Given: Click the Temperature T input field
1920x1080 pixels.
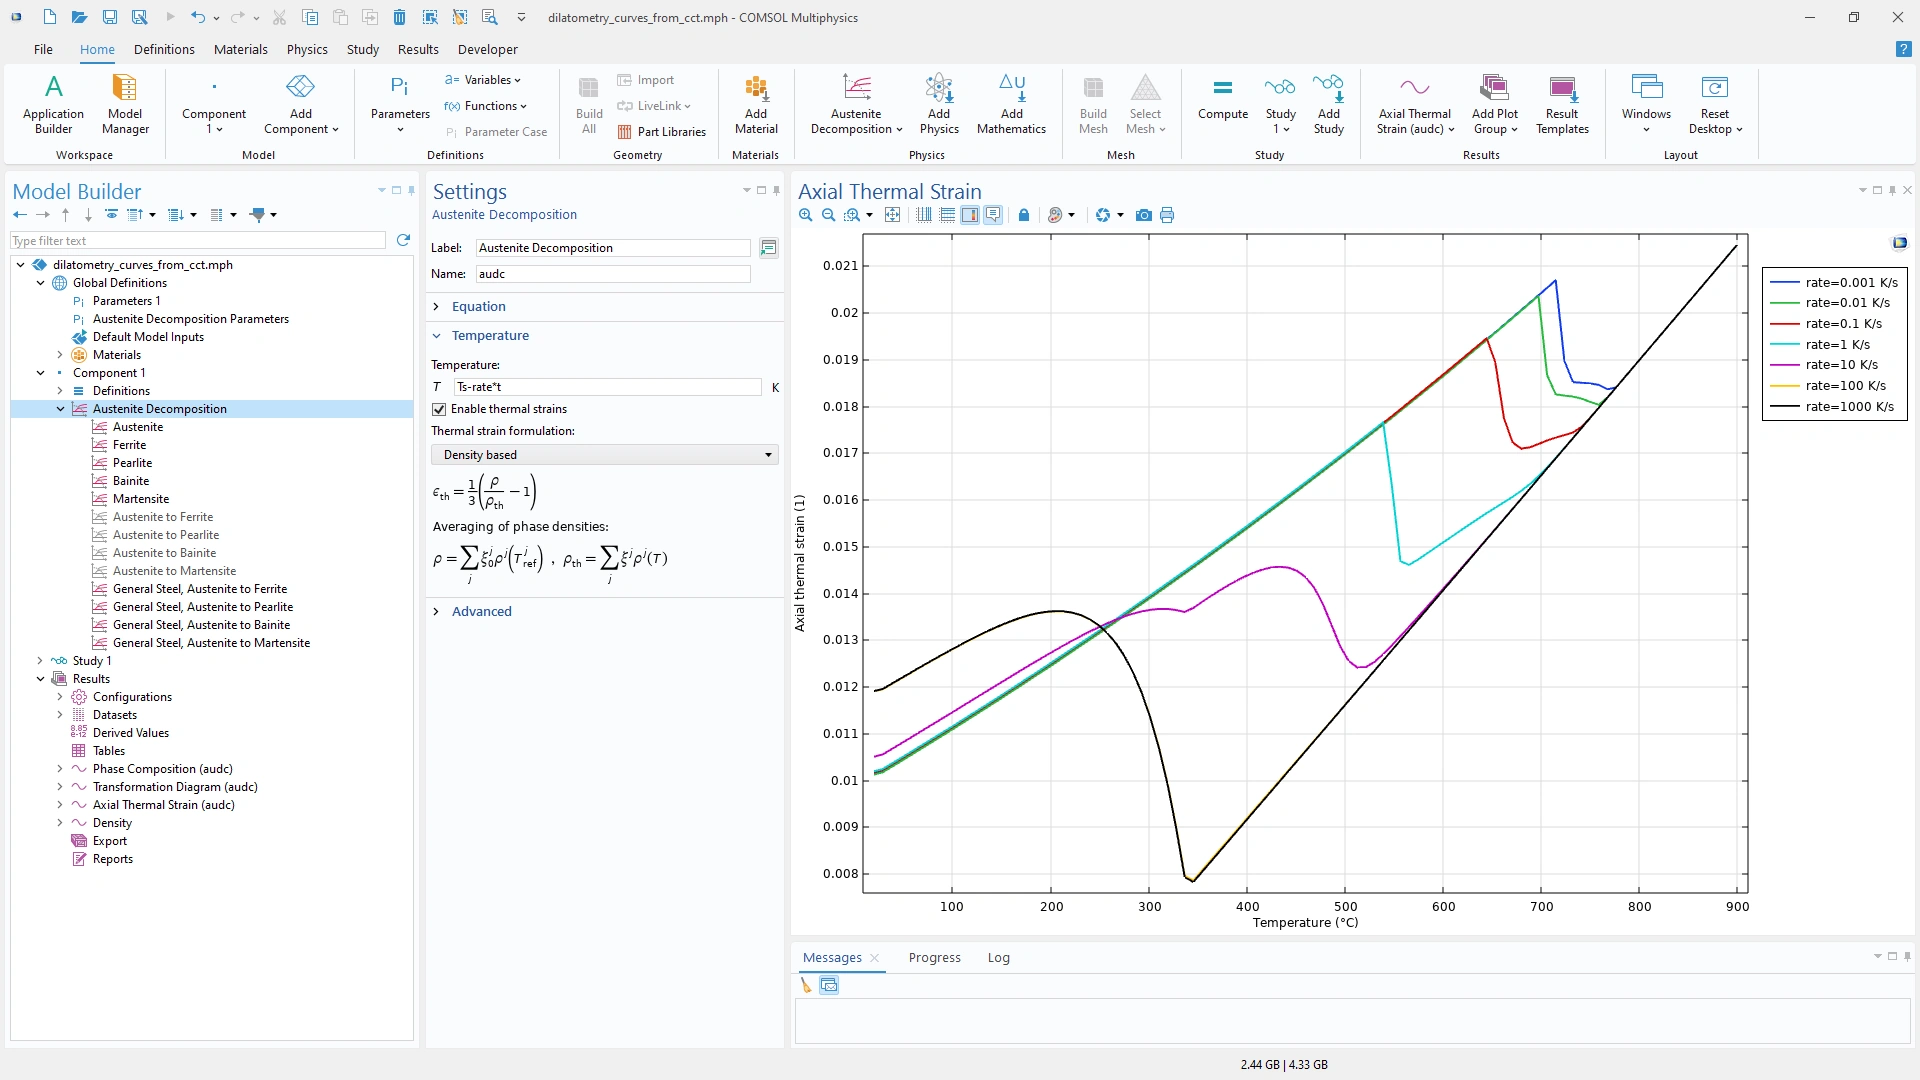Looking at the screenshot, I should [x=607, y=387].
